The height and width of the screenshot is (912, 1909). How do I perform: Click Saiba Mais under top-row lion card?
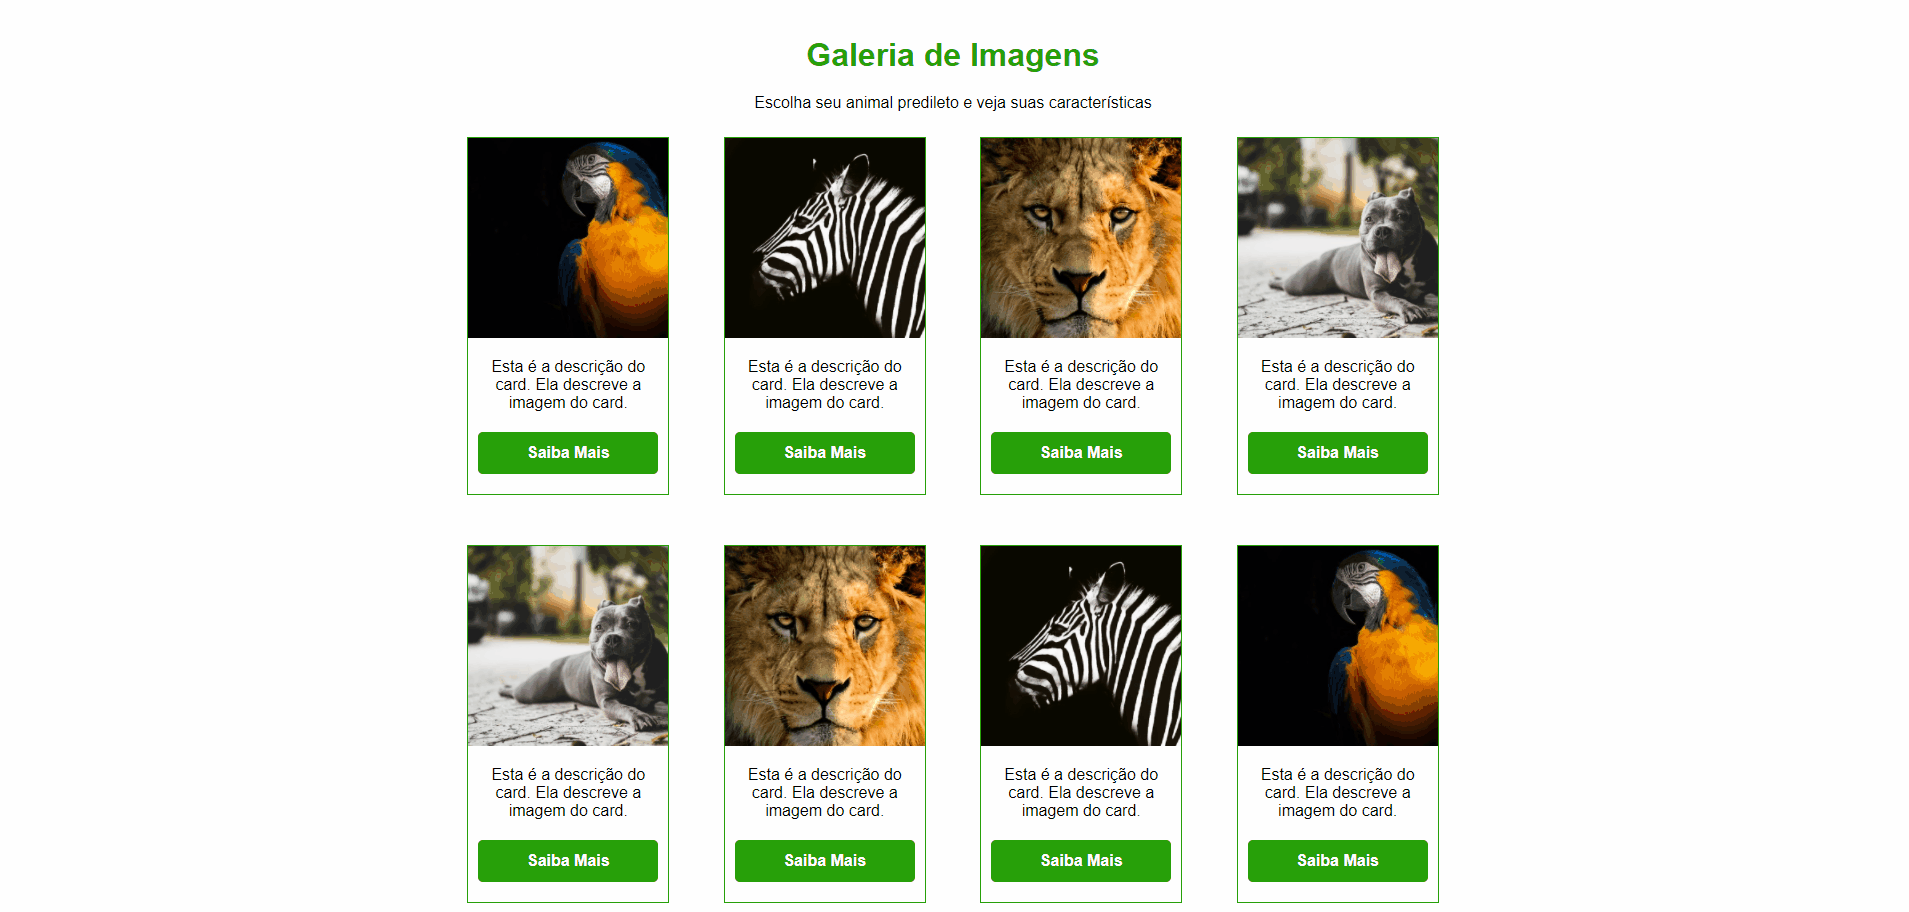pyautogui.click(x=1081, y=453)
